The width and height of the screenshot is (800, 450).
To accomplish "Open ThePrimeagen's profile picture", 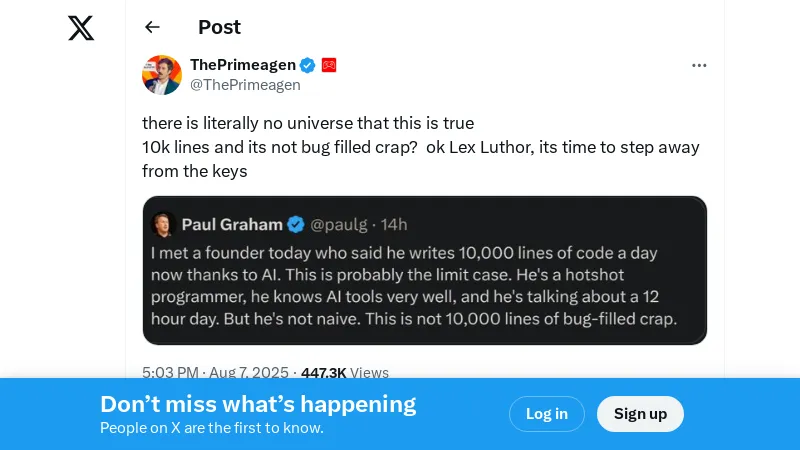I will click(x=162, y=75).
